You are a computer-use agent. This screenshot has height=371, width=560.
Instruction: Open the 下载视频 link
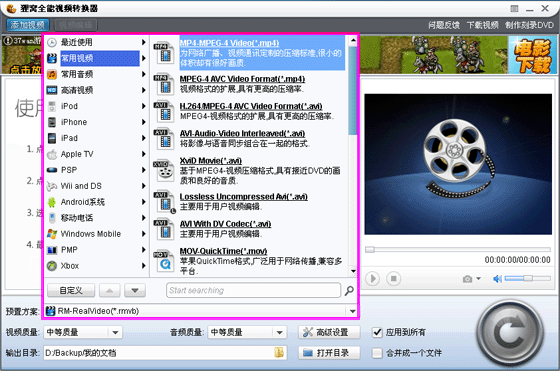(x=482, y=25)
